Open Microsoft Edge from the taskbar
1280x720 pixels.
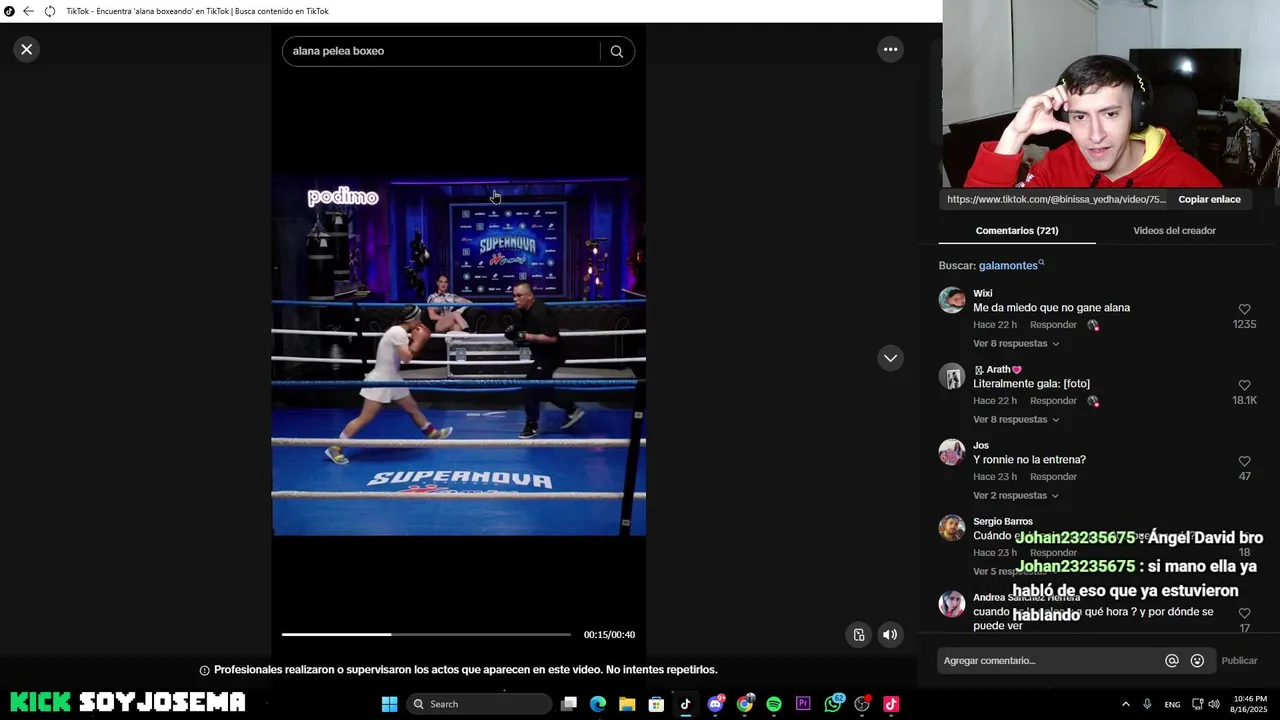598,704
